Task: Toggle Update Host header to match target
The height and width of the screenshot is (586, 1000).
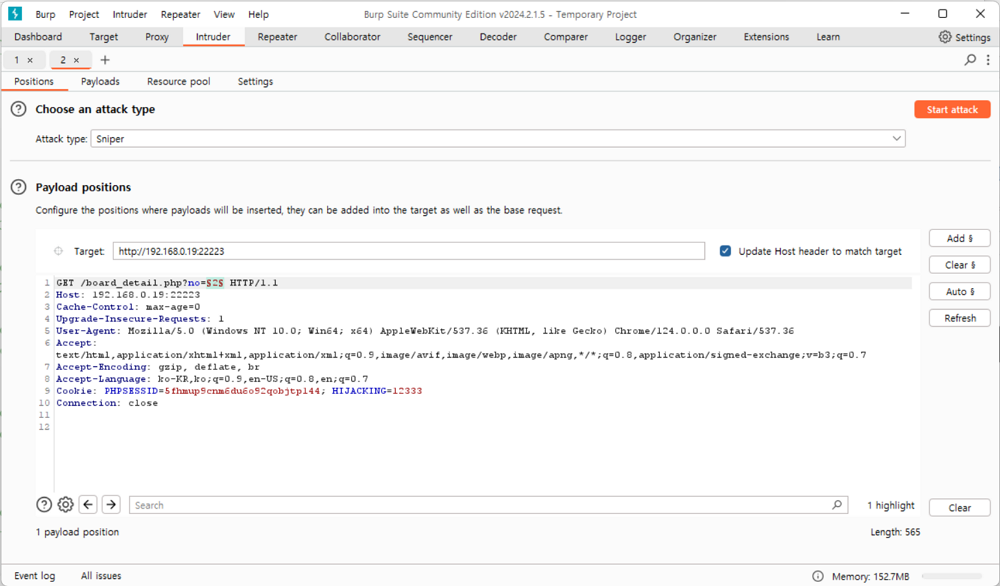Action: click(x=725, y=251)
